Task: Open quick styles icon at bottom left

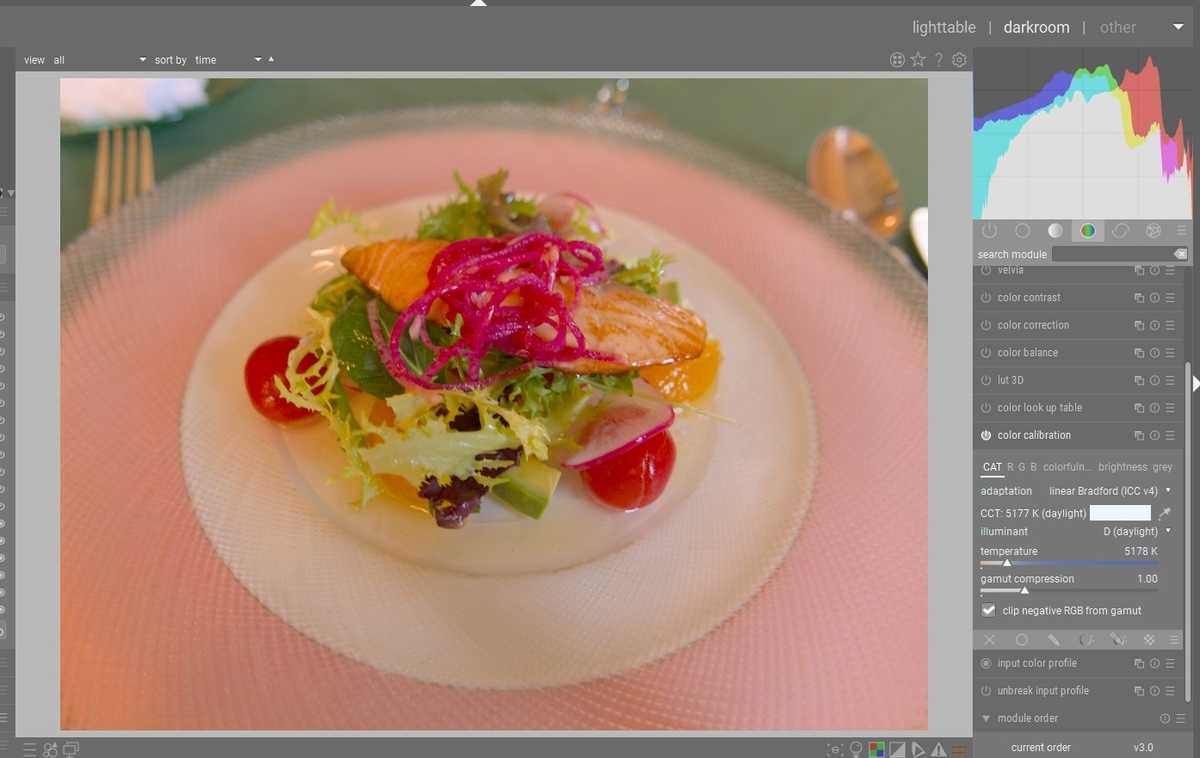Action: pyautogui.click(x=50, y=749)
